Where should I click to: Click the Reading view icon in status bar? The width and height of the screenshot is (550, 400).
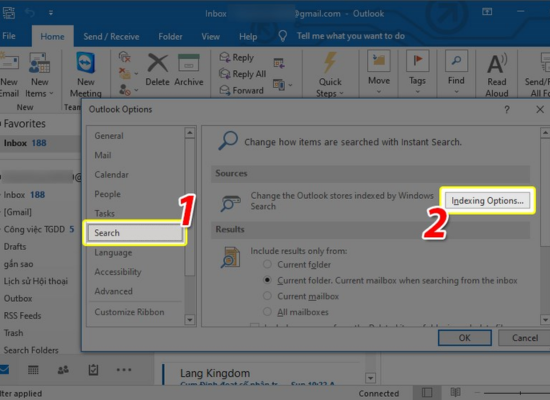click(455, 392)
